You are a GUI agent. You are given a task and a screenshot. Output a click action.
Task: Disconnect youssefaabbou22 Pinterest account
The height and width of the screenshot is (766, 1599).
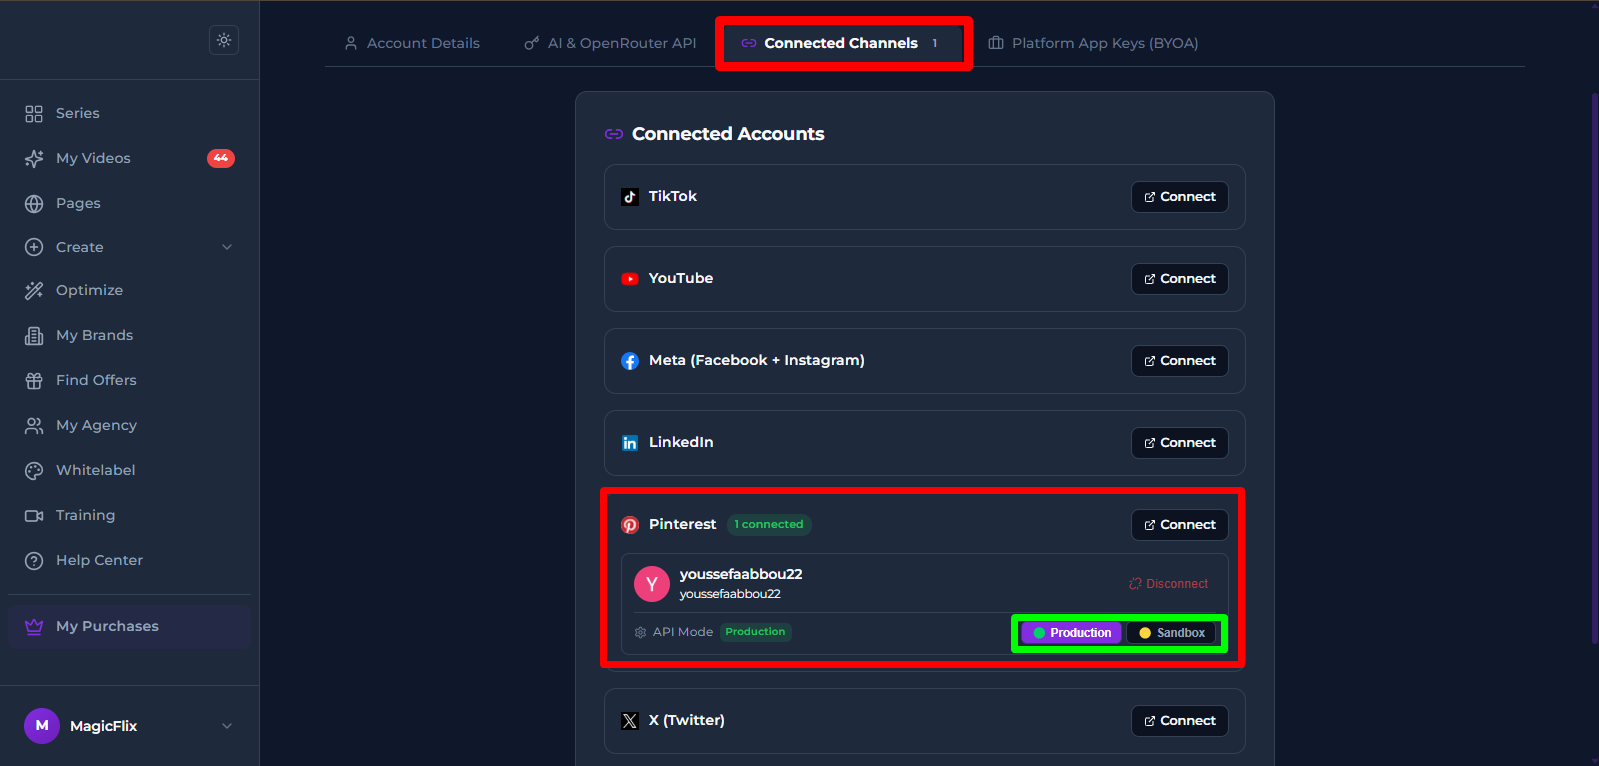[x=1168, y=584]
